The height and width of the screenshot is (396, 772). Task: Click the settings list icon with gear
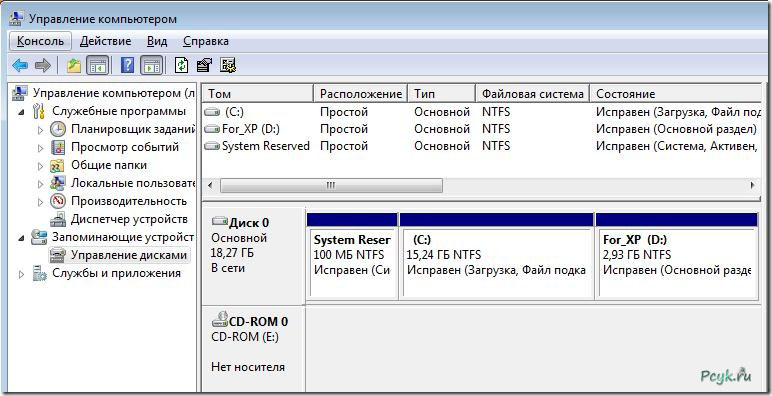228,65
